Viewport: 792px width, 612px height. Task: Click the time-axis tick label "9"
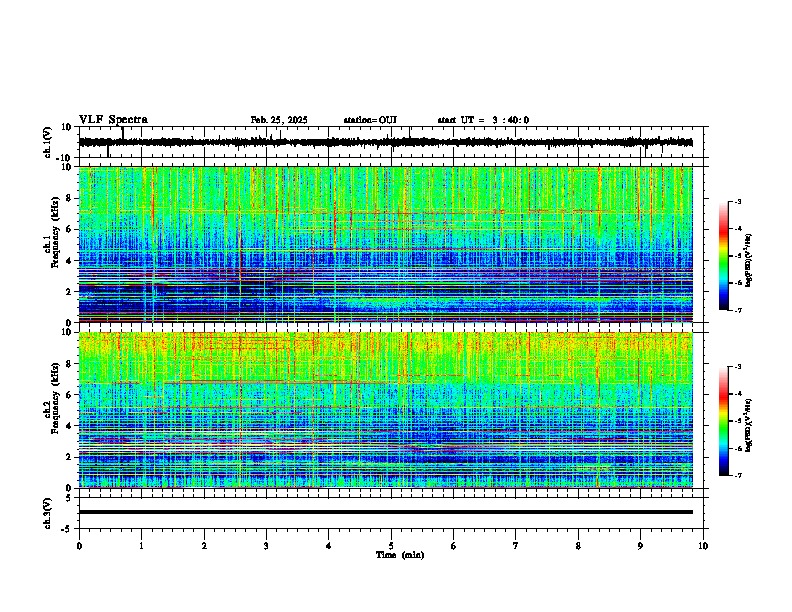[640, 546]
